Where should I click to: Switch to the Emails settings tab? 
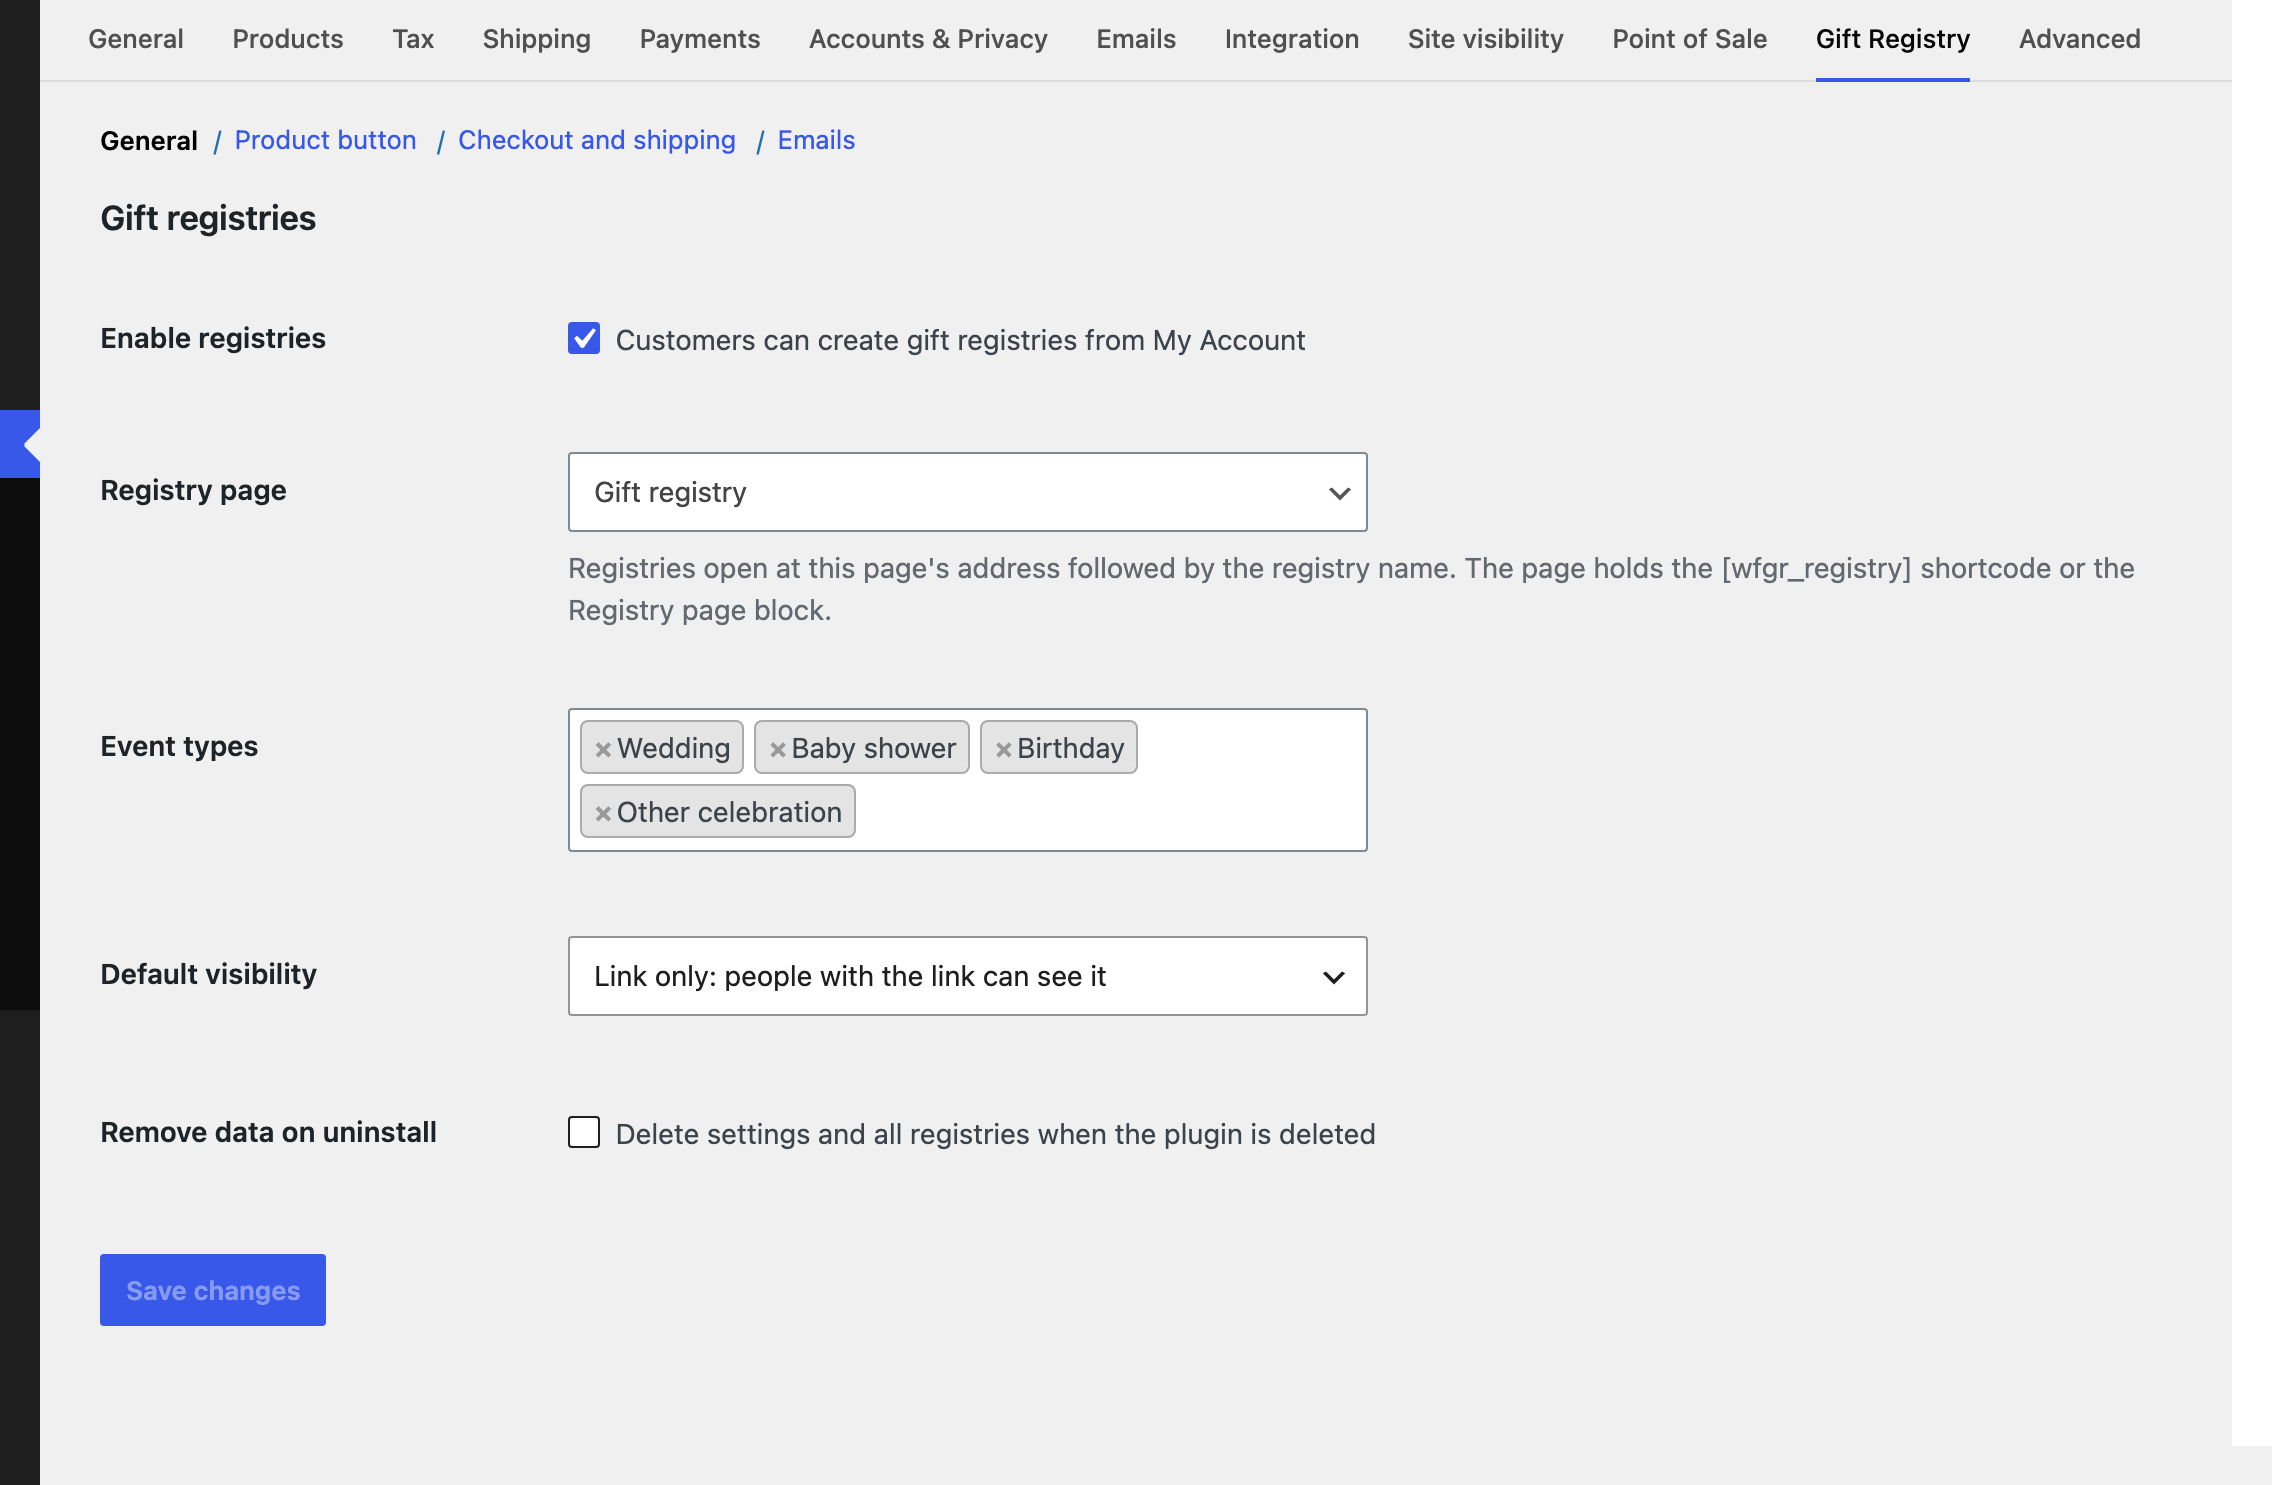pos(1136,39)
